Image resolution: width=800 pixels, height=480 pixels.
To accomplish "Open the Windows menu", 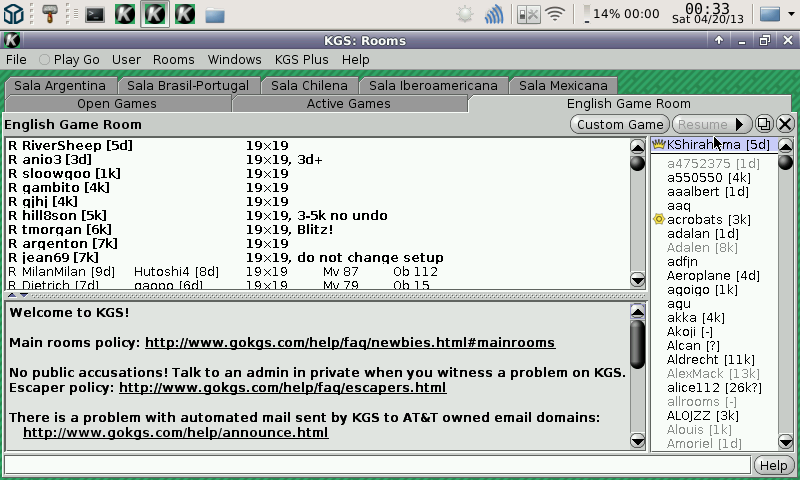I will tap(234, 60).
